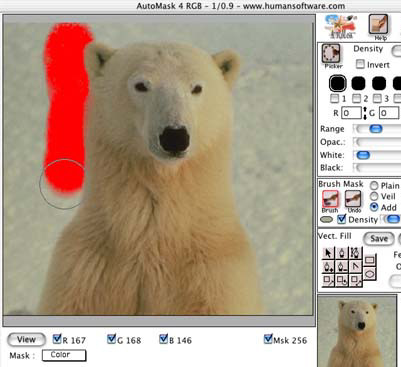Click the bear's nose in main canvas
The height and width of the screenshot is (367, 401).
(x=174, y=139)
